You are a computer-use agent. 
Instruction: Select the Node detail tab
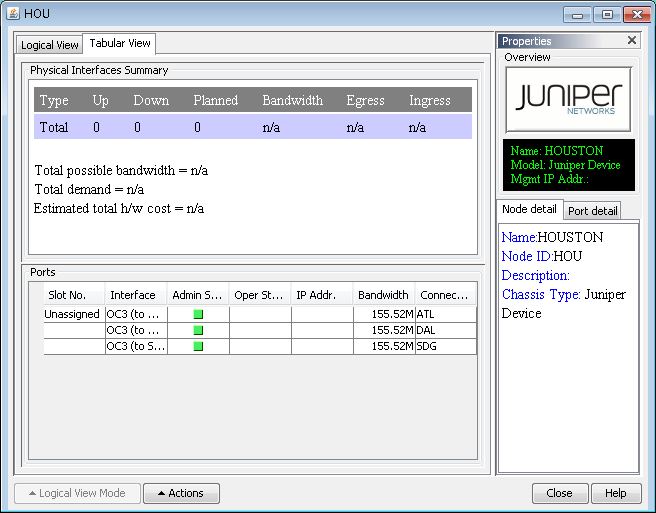tap(529, 209)
